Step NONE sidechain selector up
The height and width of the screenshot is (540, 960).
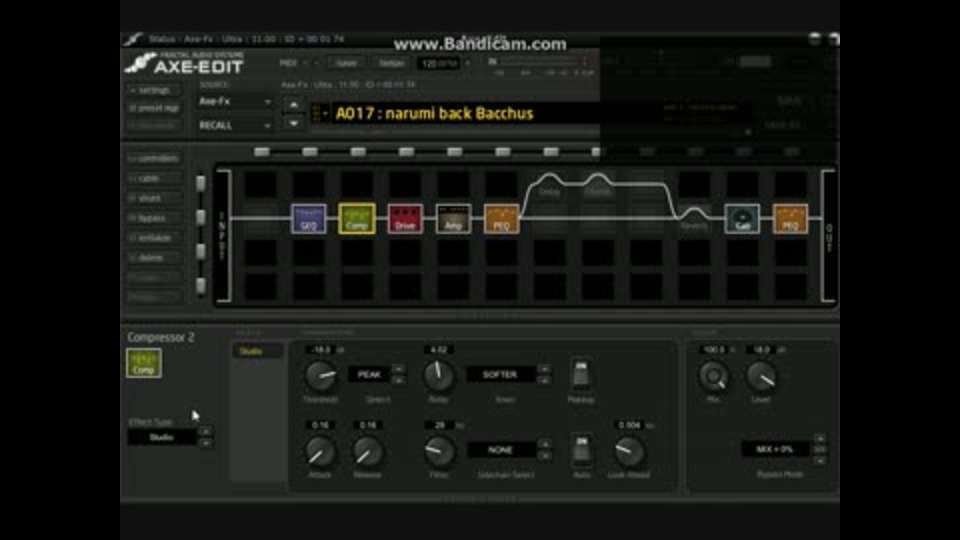(544, 444)
